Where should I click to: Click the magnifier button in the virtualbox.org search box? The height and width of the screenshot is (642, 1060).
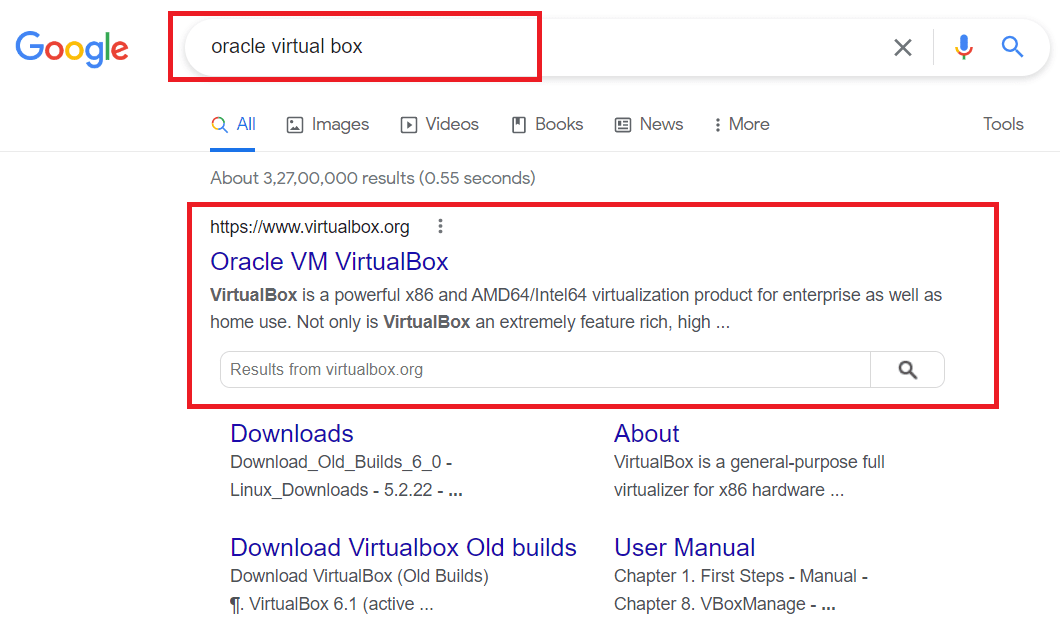click(907, 370)
